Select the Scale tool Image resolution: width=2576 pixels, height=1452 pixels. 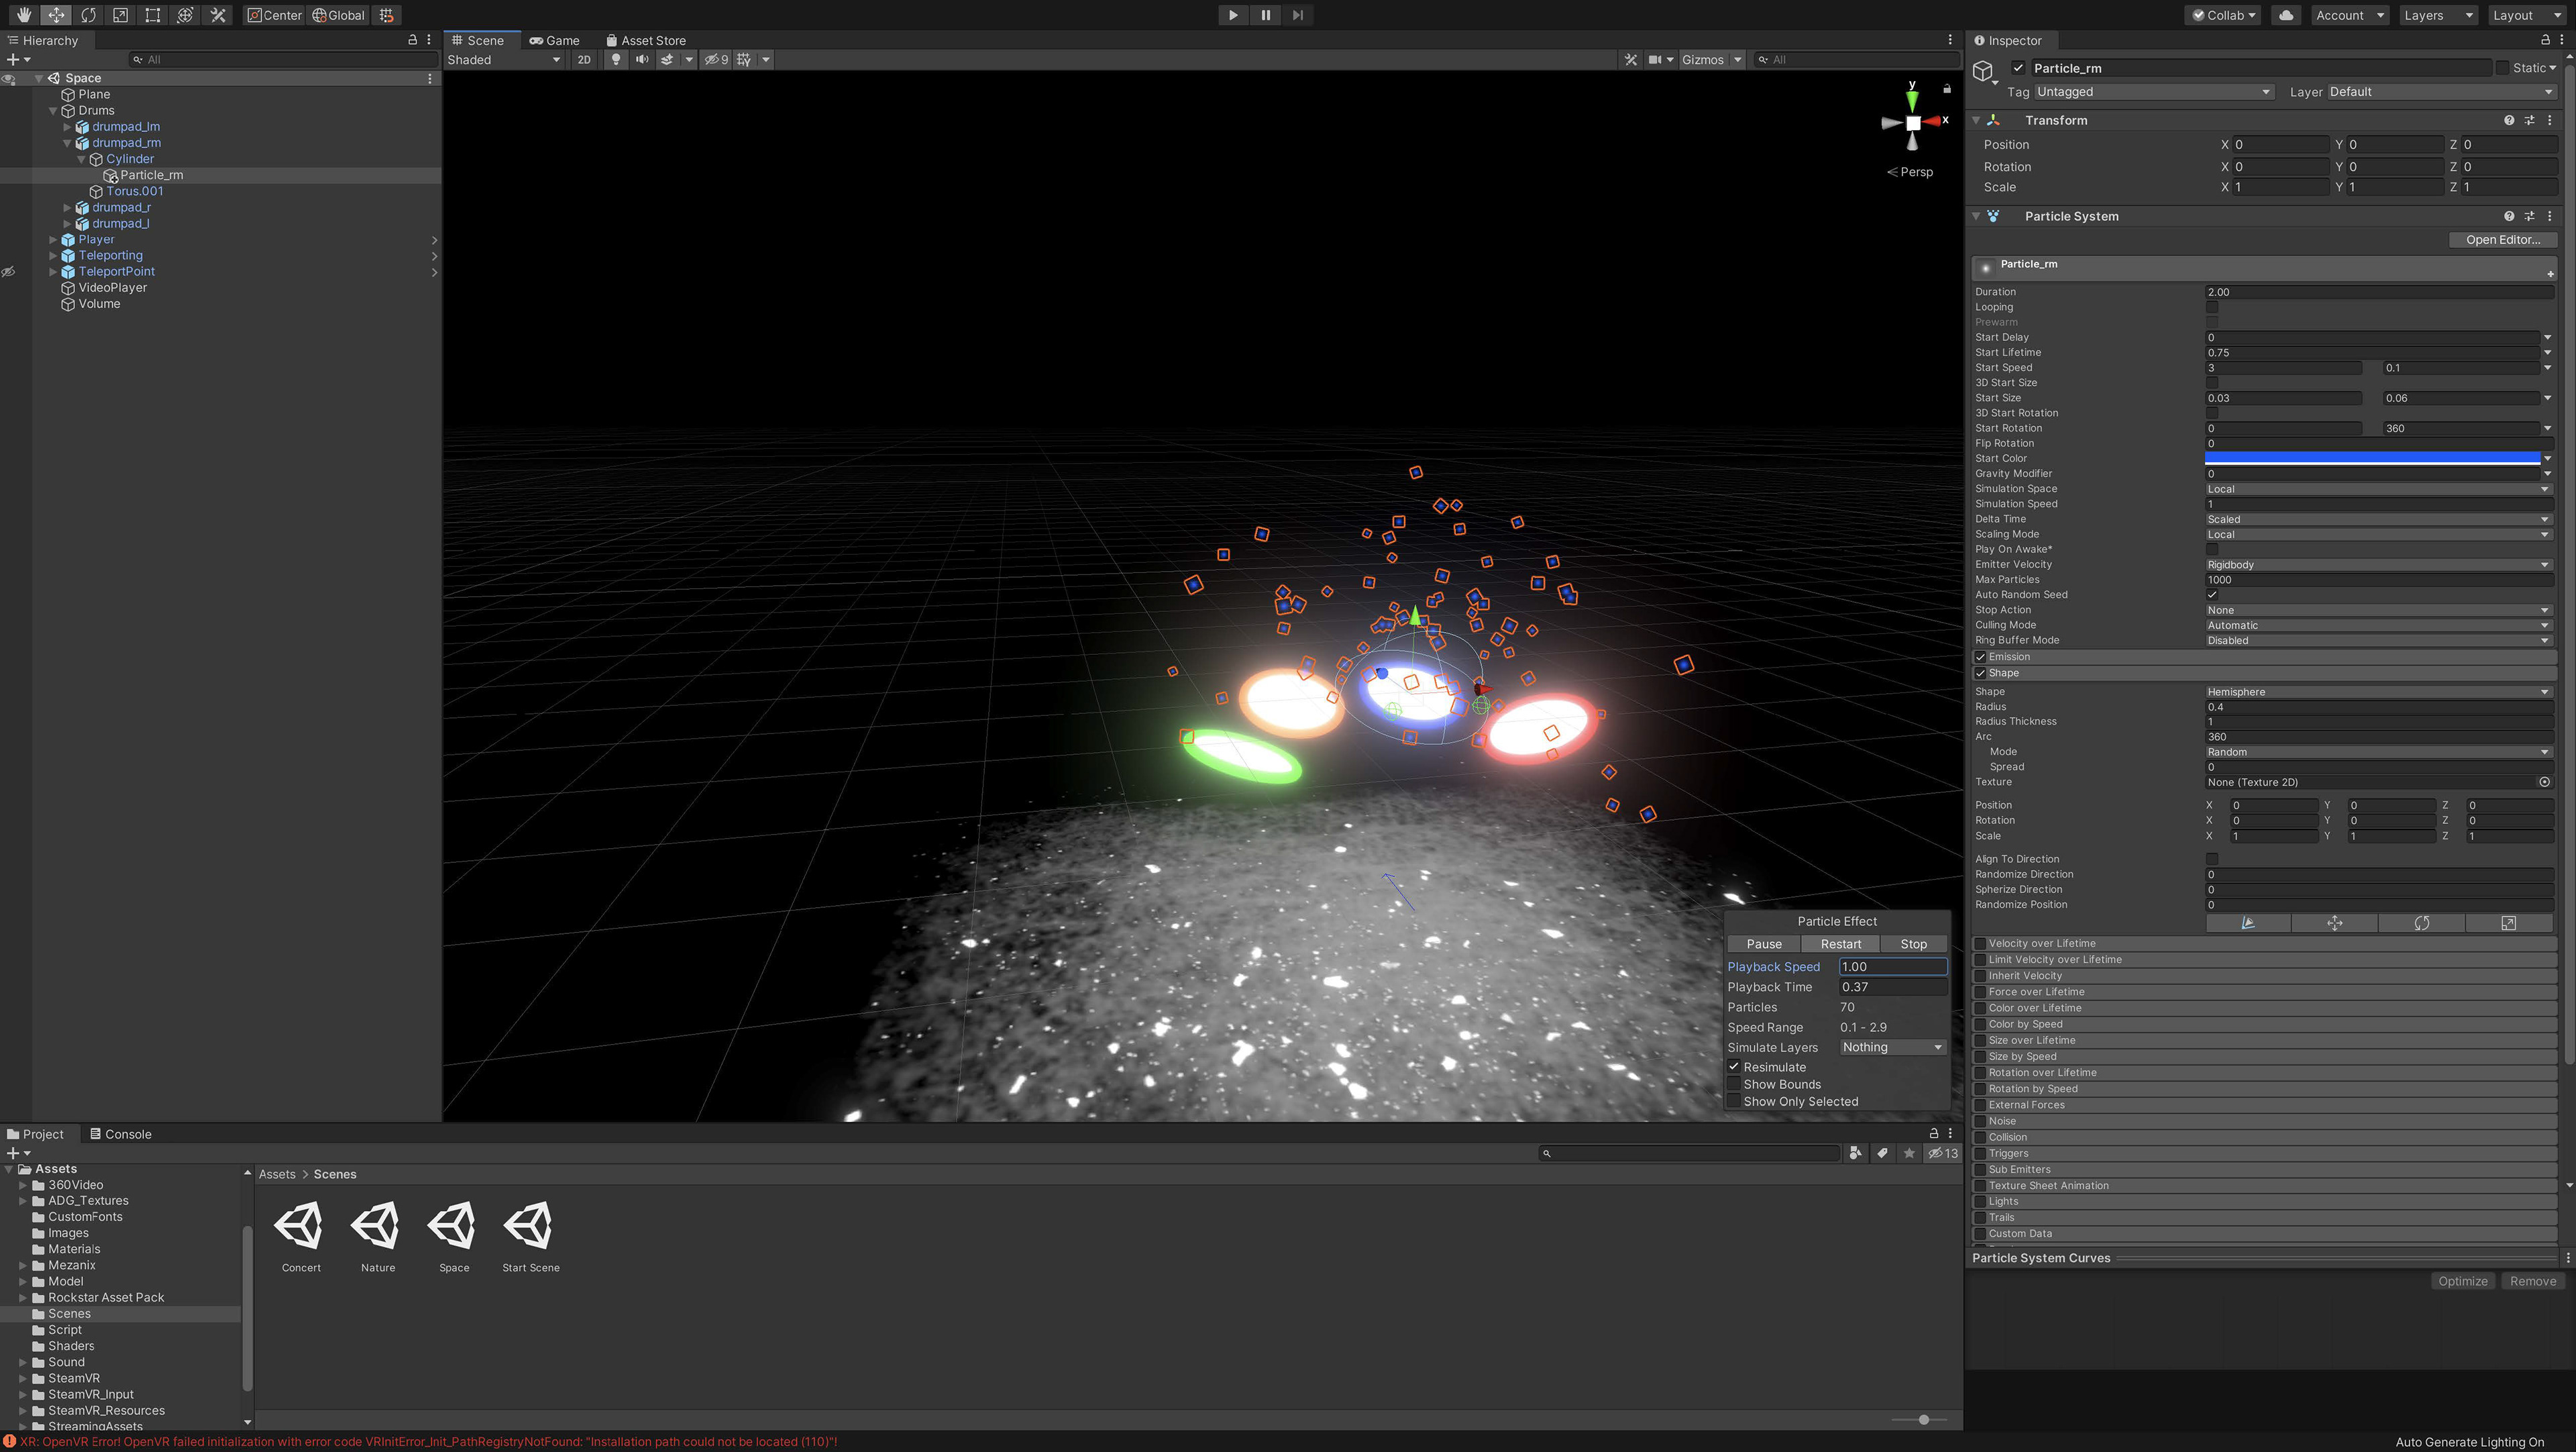pos(120,15)
